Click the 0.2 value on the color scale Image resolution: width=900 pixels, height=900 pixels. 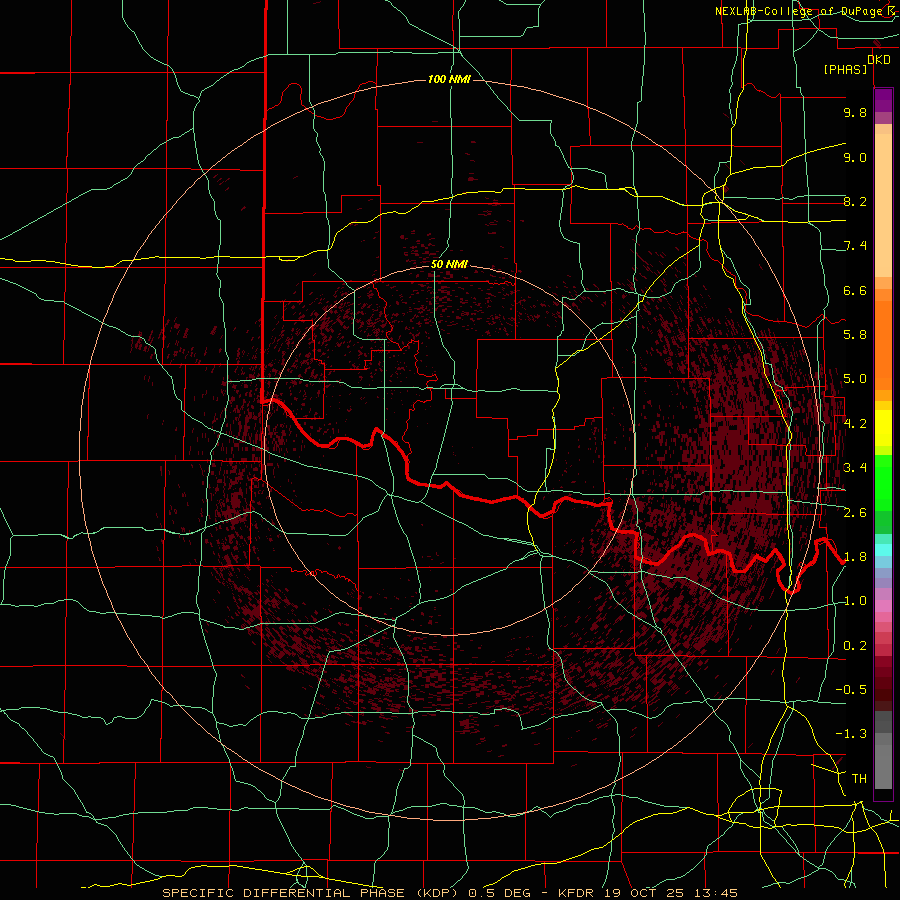click(855, 646)
